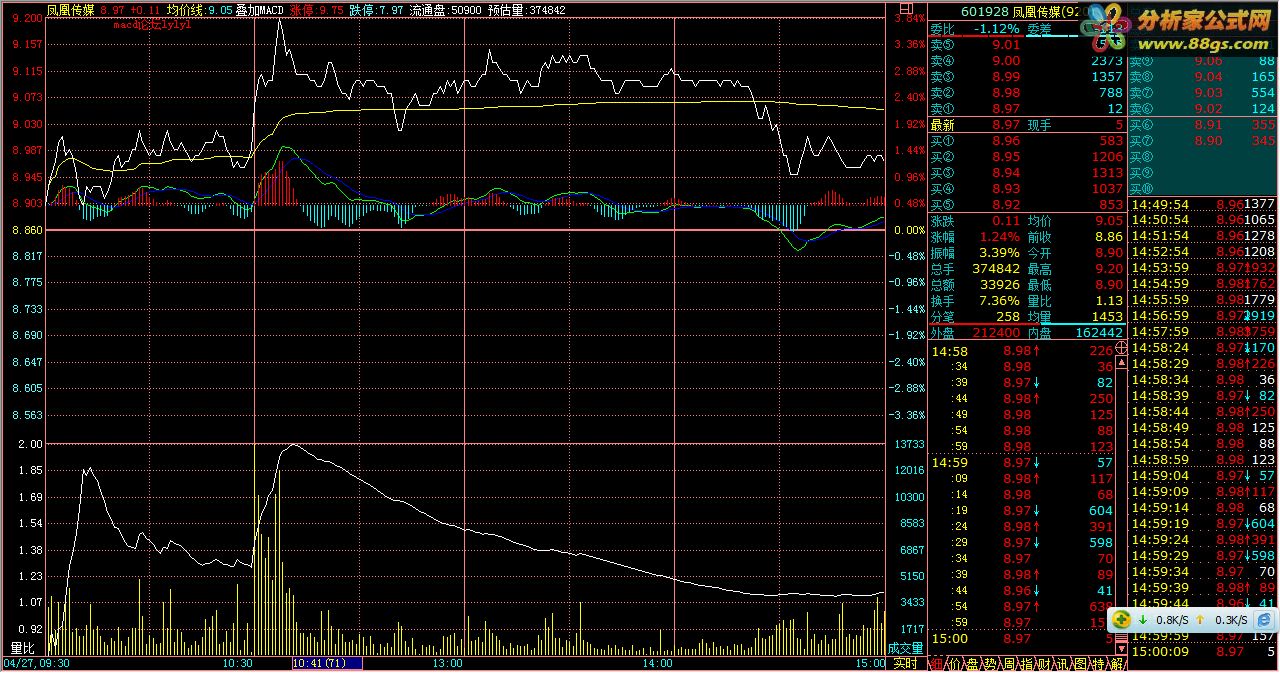Select extended level 买⑥ 8.91 row
The image size is (1280, 673).
(x=1203, y=125)
